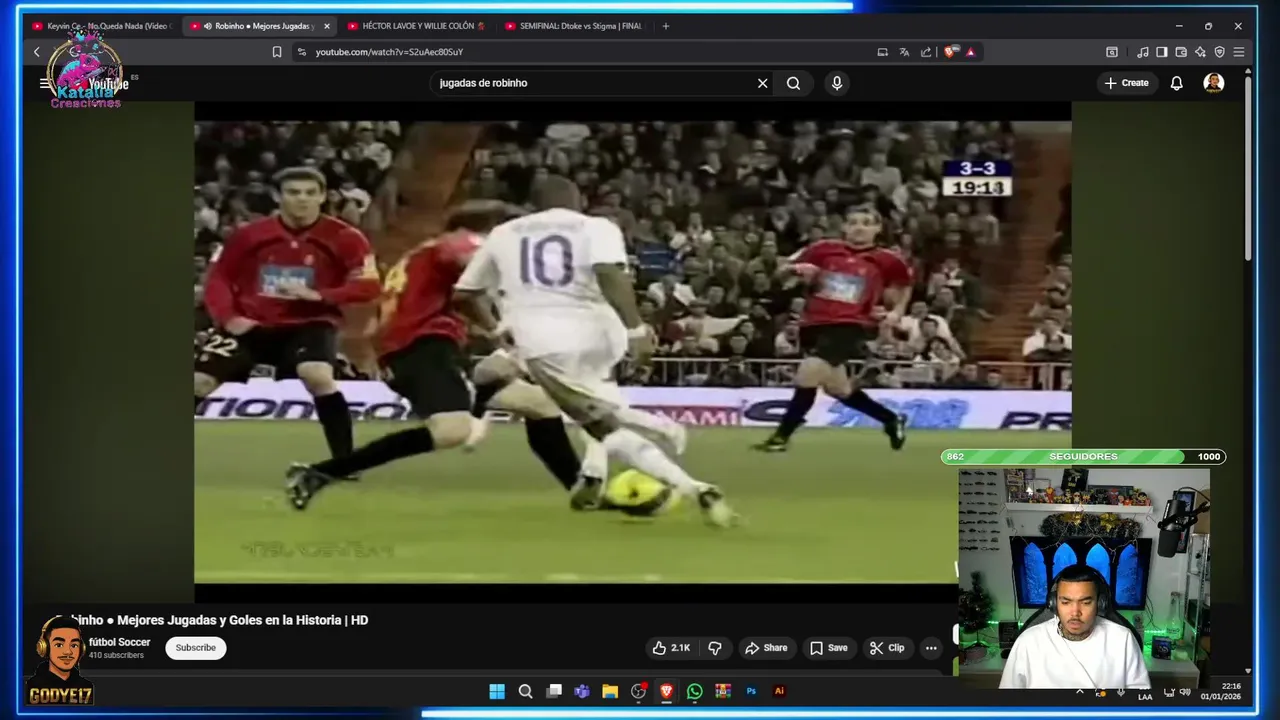
Task: Open Windows taskbar search
Action: (x=525, y=691)
